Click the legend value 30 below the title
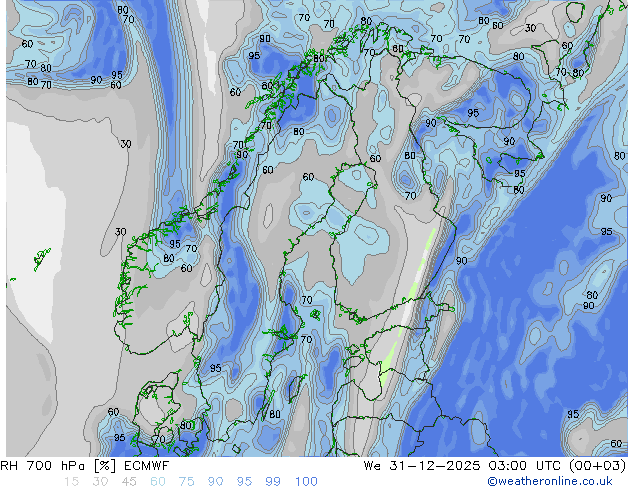The height and width of the screenshot is (490, 634). pos(100,482)
